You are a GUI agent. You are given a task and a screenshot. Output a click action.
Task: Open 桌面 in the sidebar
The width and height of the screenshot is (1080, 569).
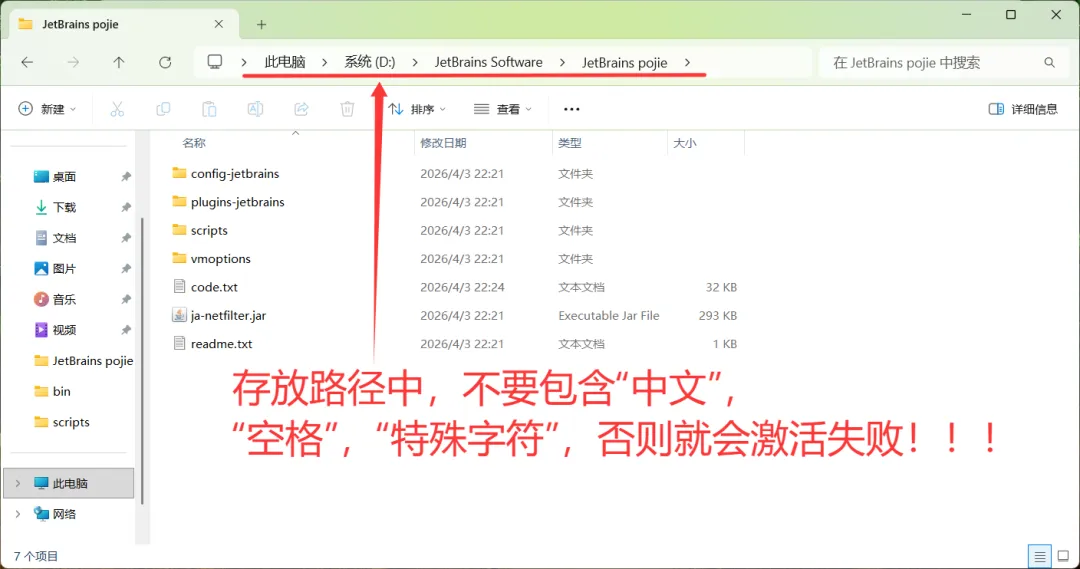tap(55, 176)
